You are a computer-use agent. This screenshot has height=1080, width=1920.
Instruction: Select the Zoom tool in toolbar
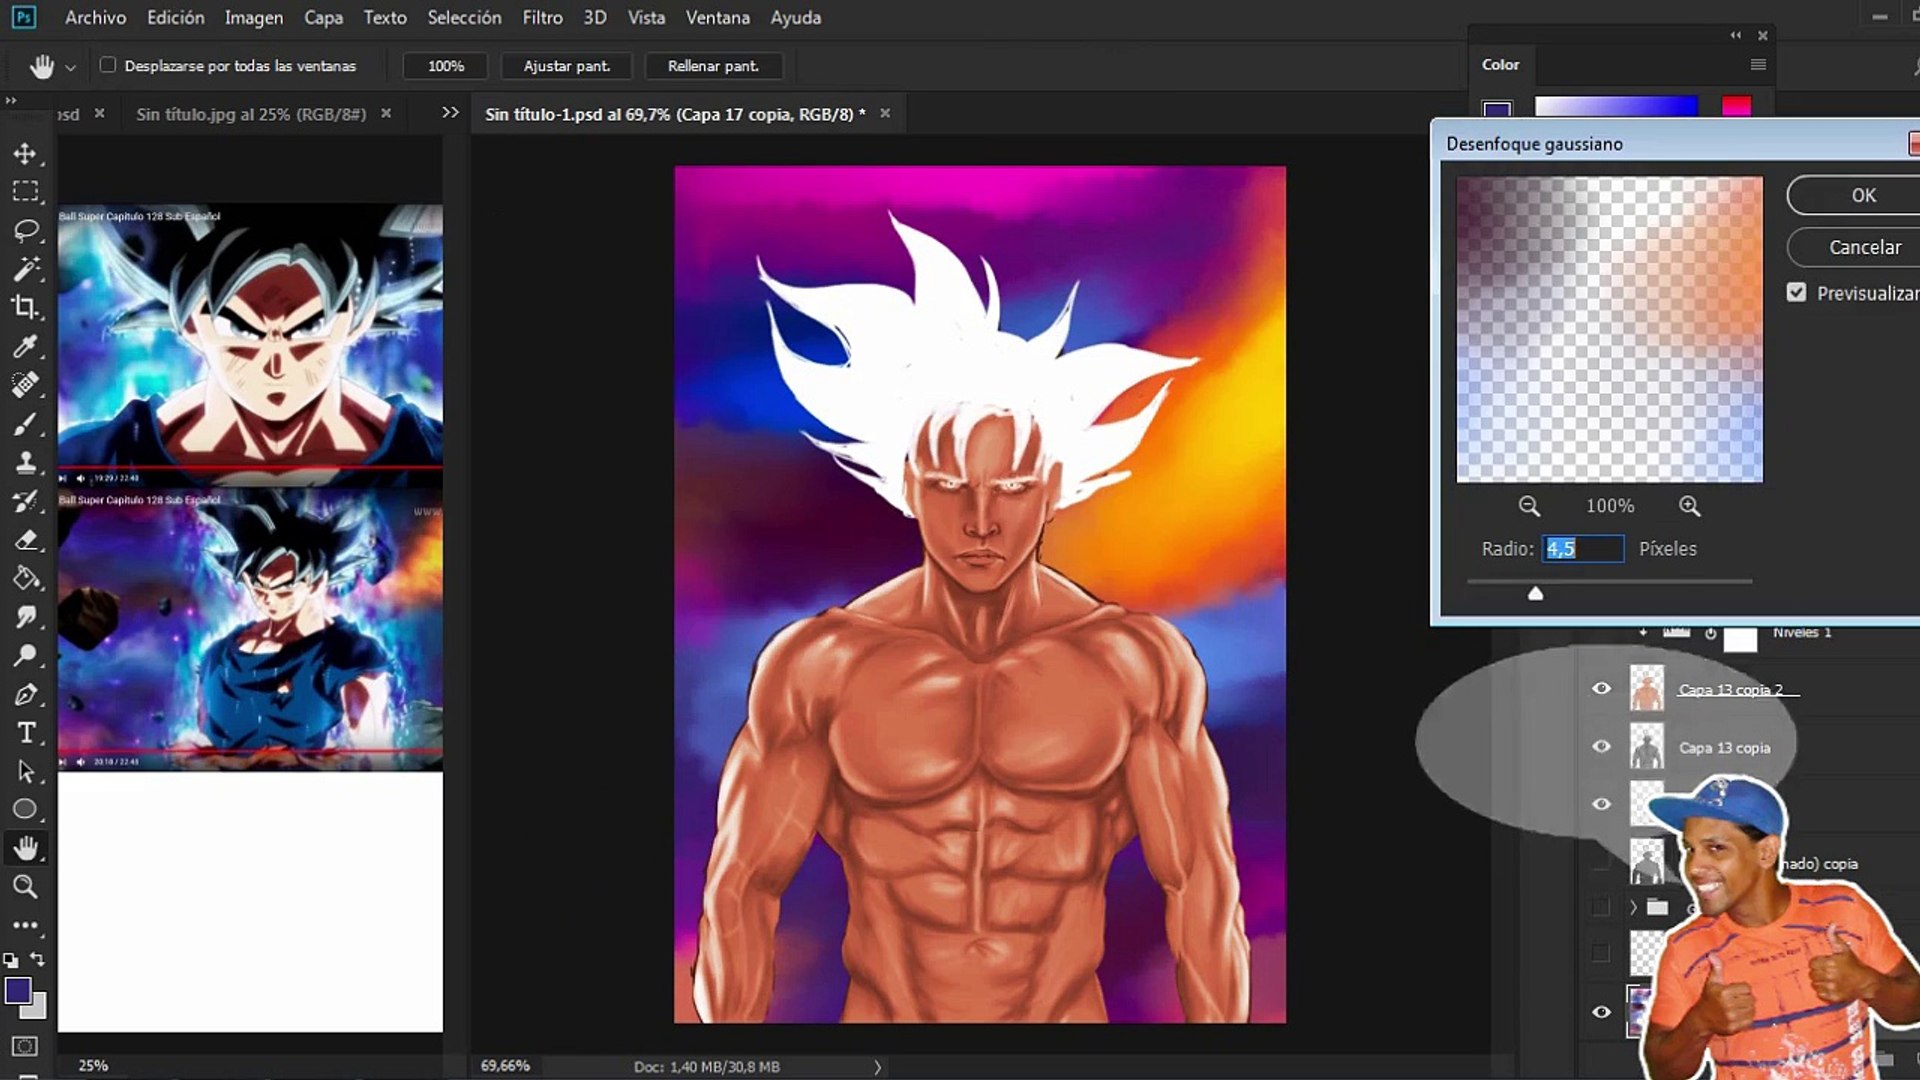pos(25,887)
